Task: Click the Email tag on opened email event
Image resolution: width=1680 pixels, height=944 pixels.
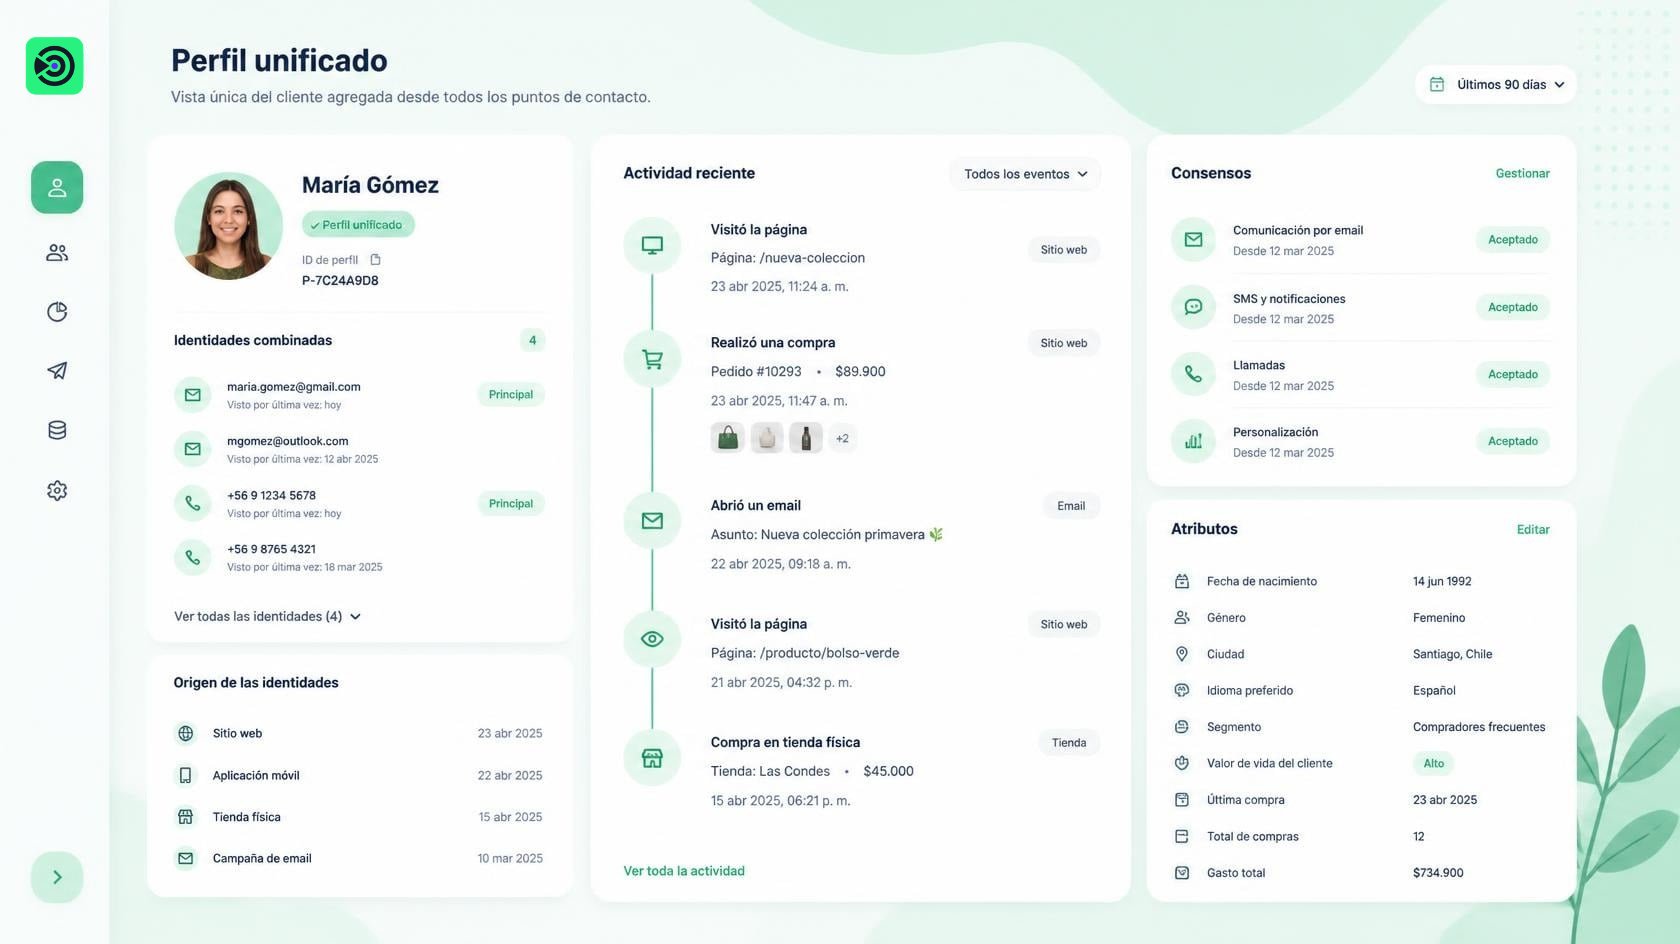Action: [x=1070, y=506]
